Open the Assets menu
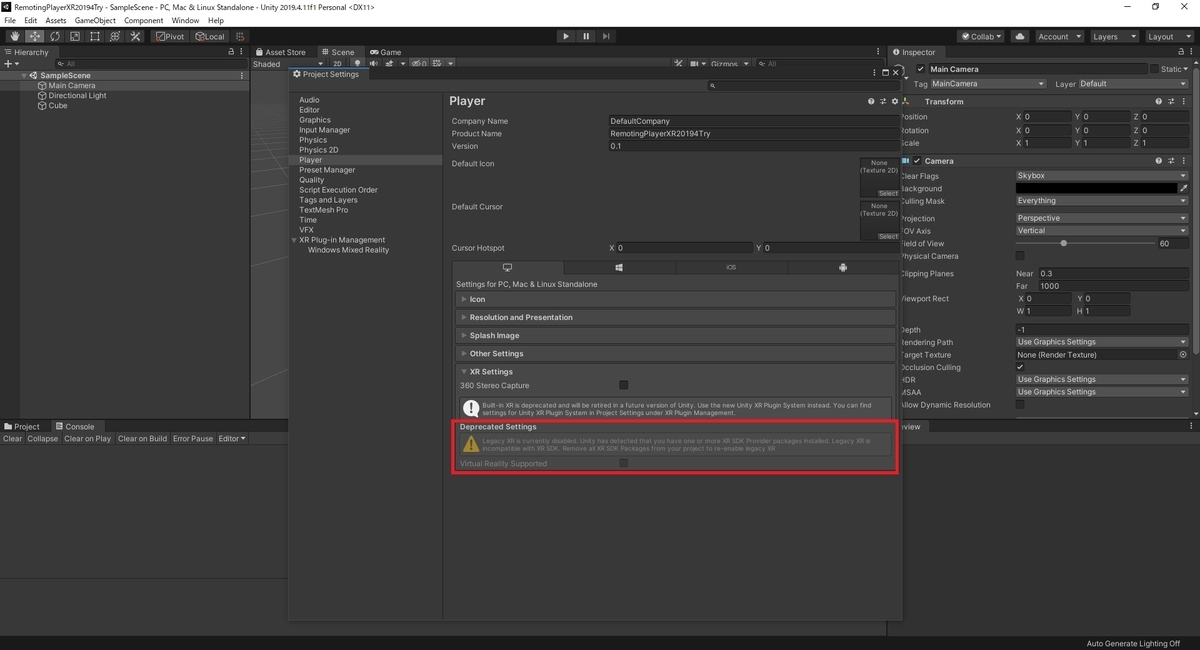This screenshot has height=650, width=1200. click(x=56, y=20)
